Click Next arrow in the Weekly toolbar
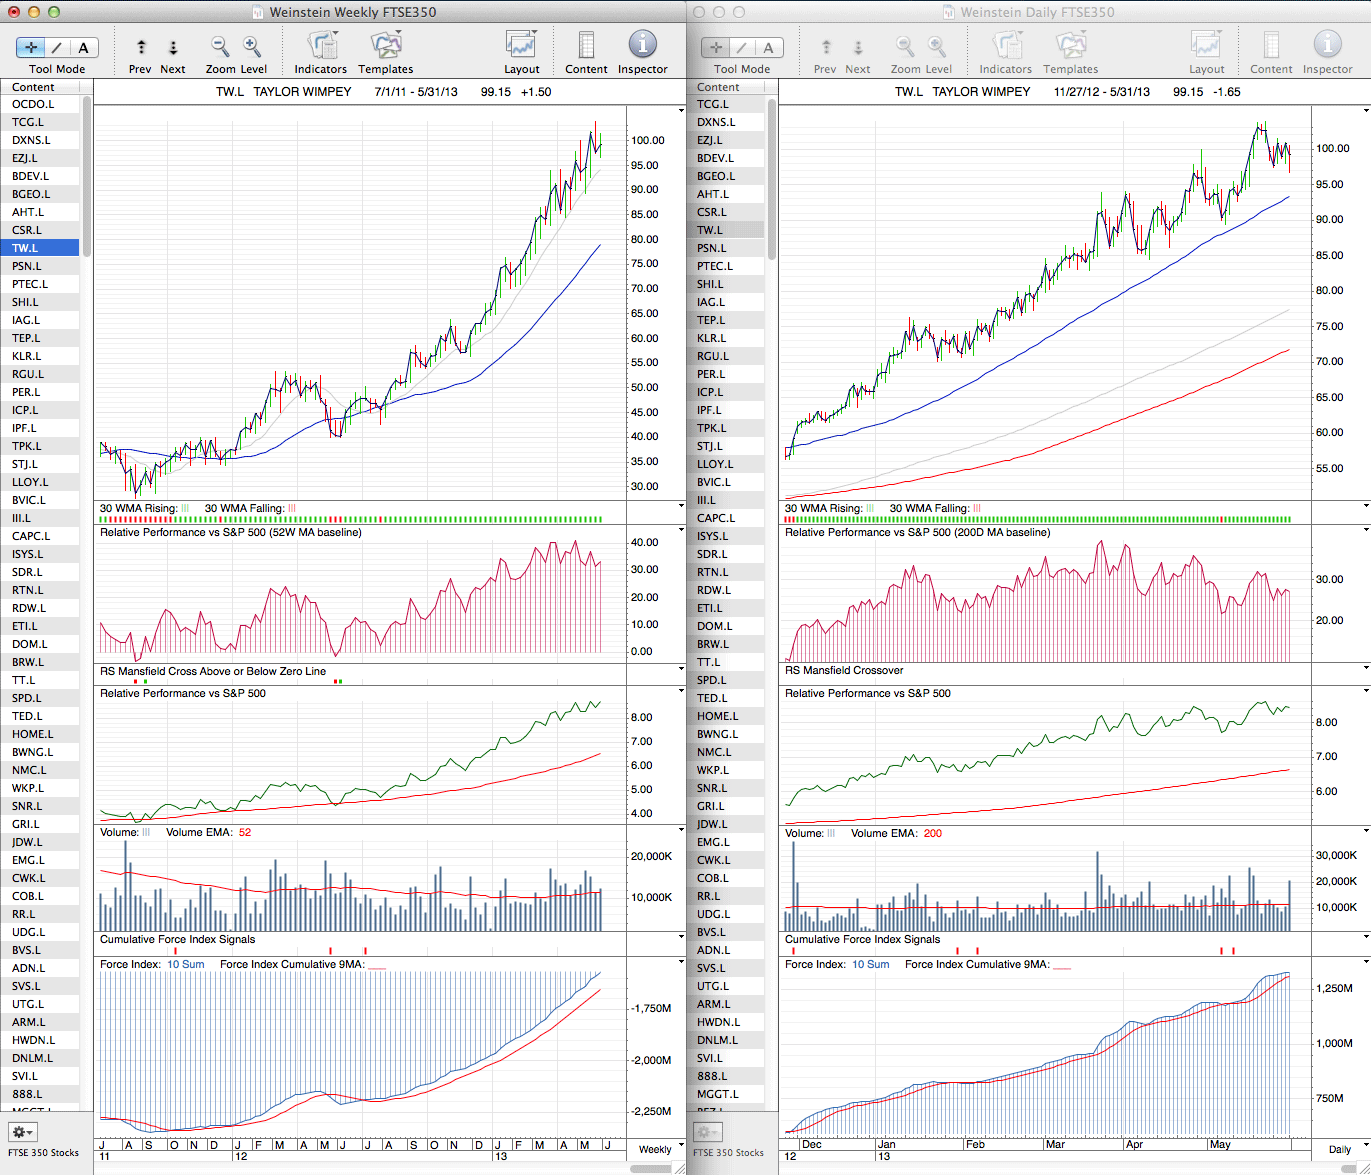1371x1175 pixels. tap(173, 47)
